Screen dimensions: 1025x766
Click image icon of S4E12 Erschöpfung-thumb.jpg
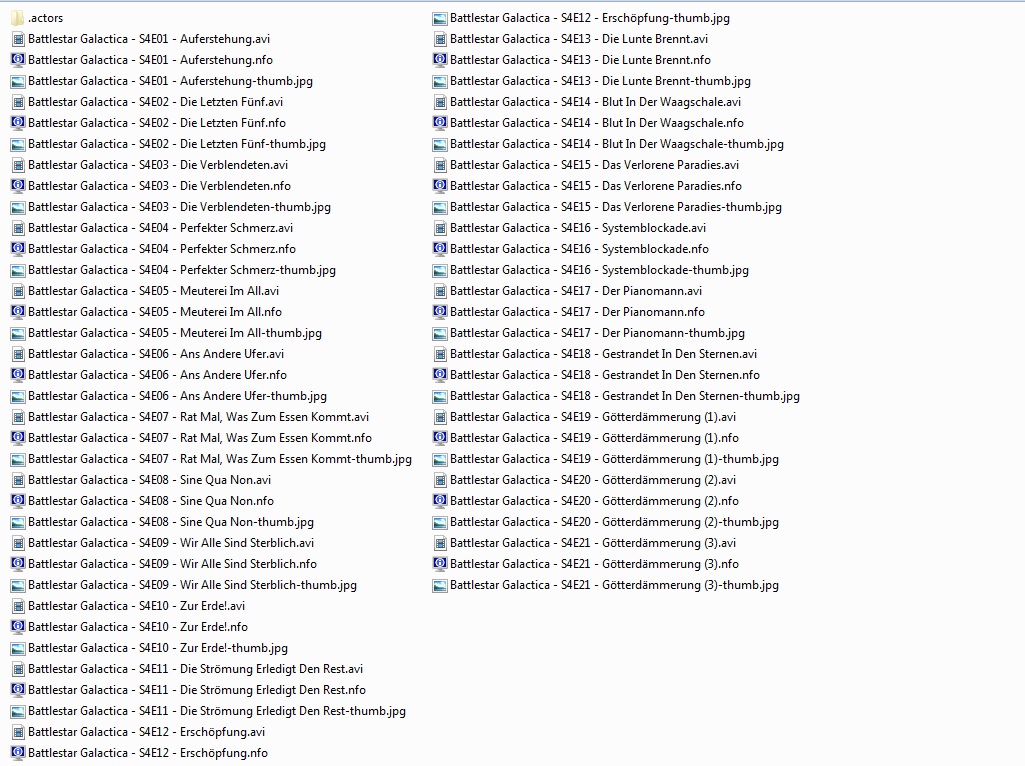[x=440, y=18]
